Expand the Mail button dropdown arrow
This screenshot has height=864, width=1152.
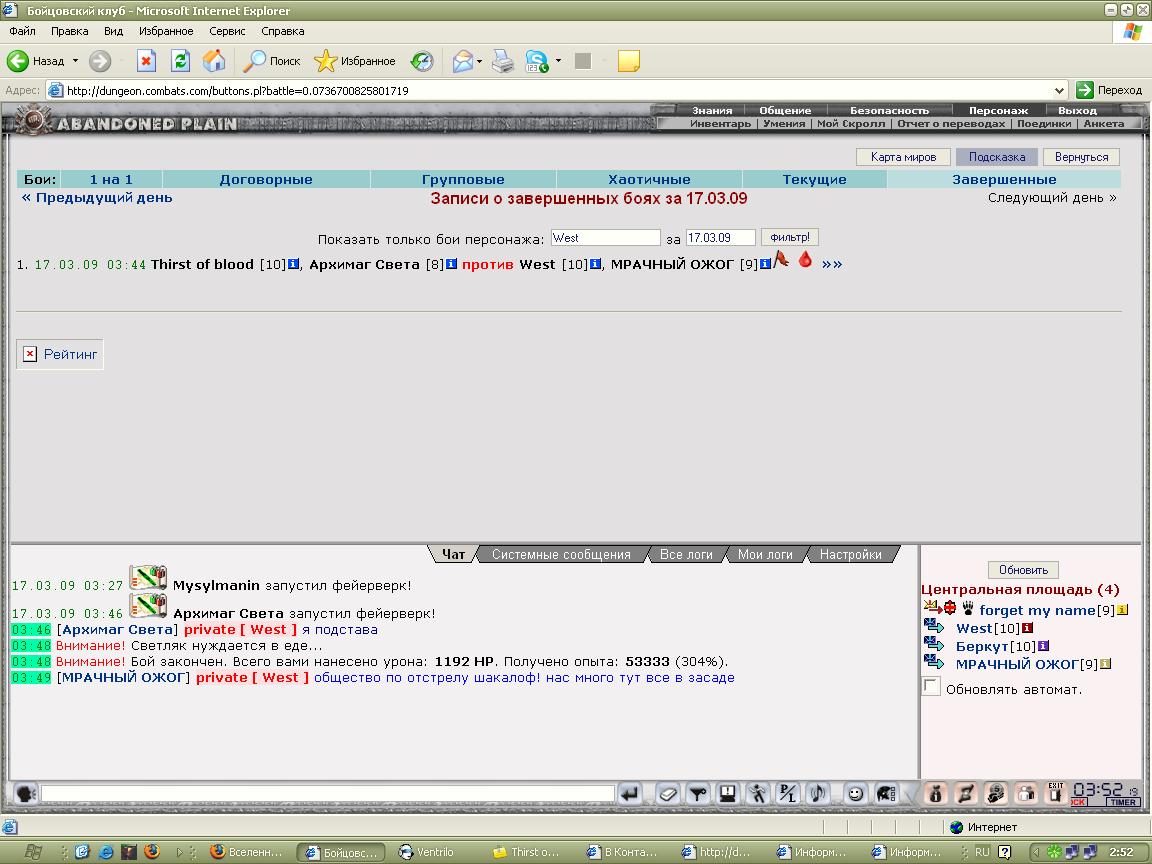(x=479, y=61)
